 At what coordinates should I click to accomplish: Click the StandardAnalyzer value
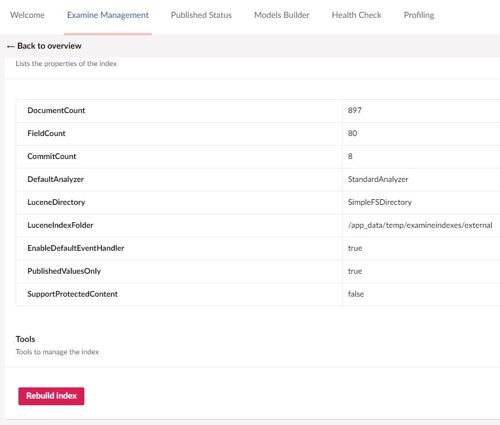pyautogui.click(x=378, y=179)
